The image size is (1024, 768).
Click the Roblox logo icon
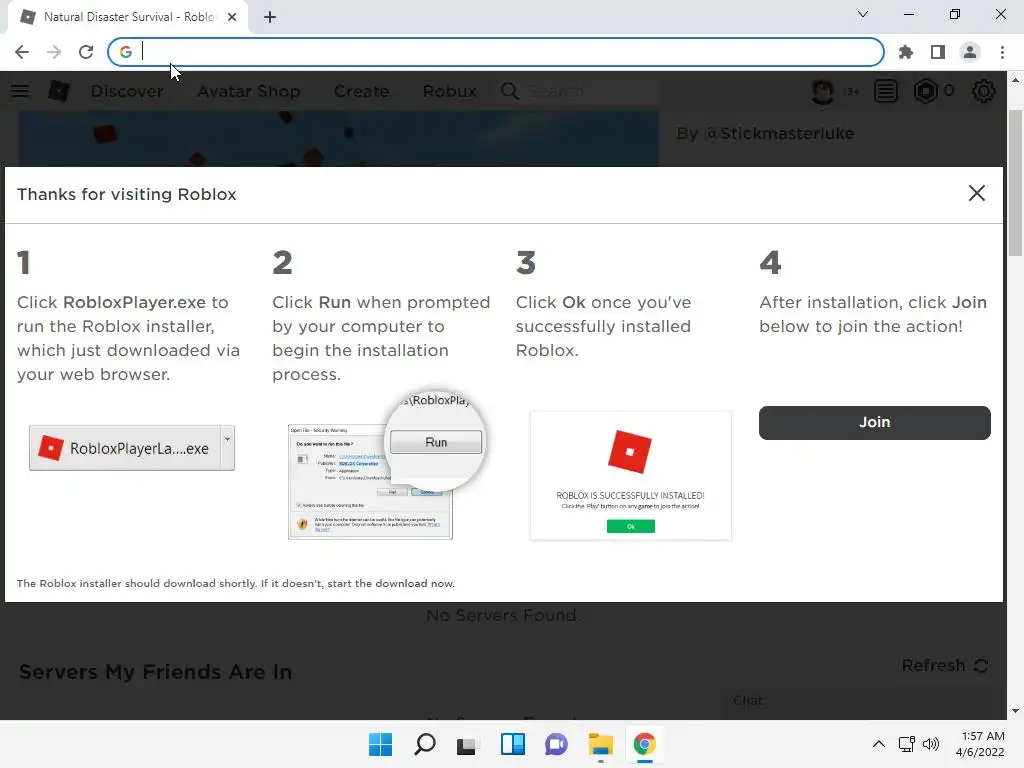(59, 91)
